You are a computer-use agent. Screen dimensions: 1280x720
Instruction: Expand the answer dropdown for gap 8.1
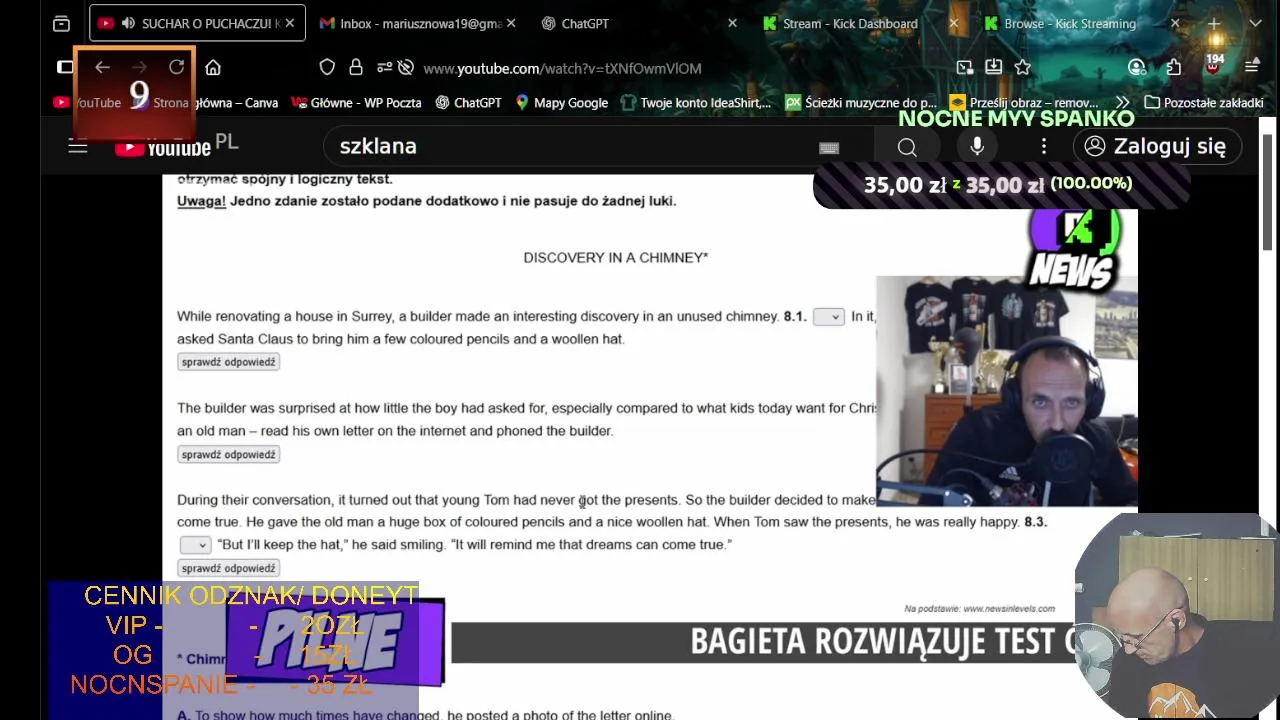828,317
